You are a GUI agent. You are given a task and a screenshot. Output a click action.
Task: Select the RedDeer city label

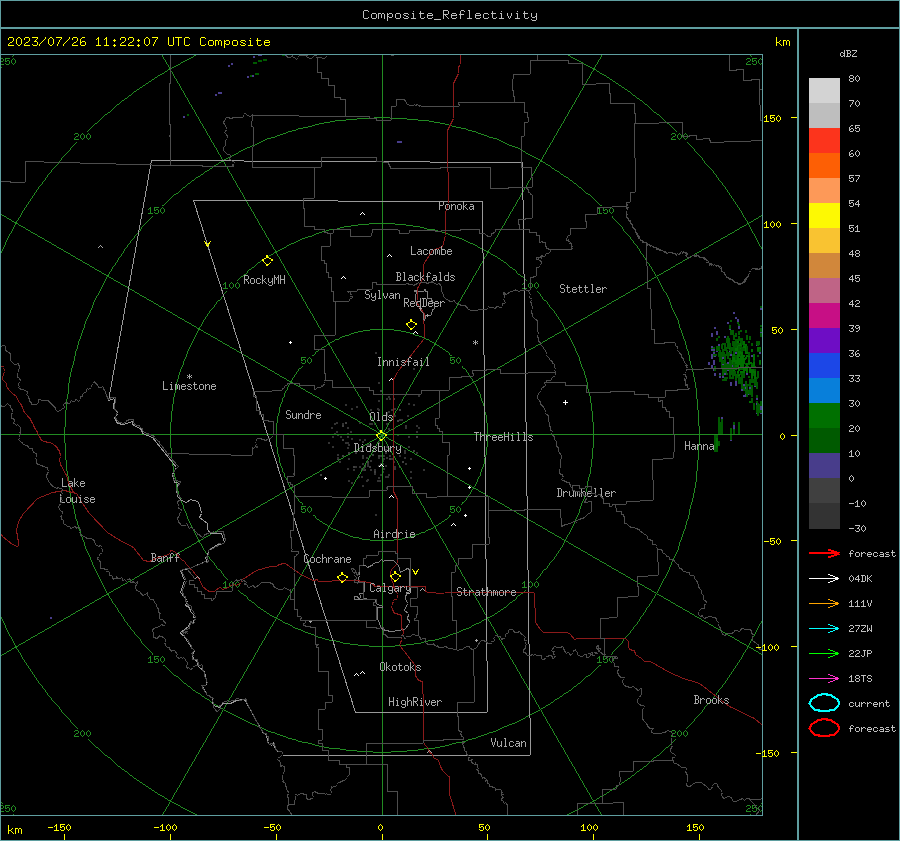click(424, 303)
